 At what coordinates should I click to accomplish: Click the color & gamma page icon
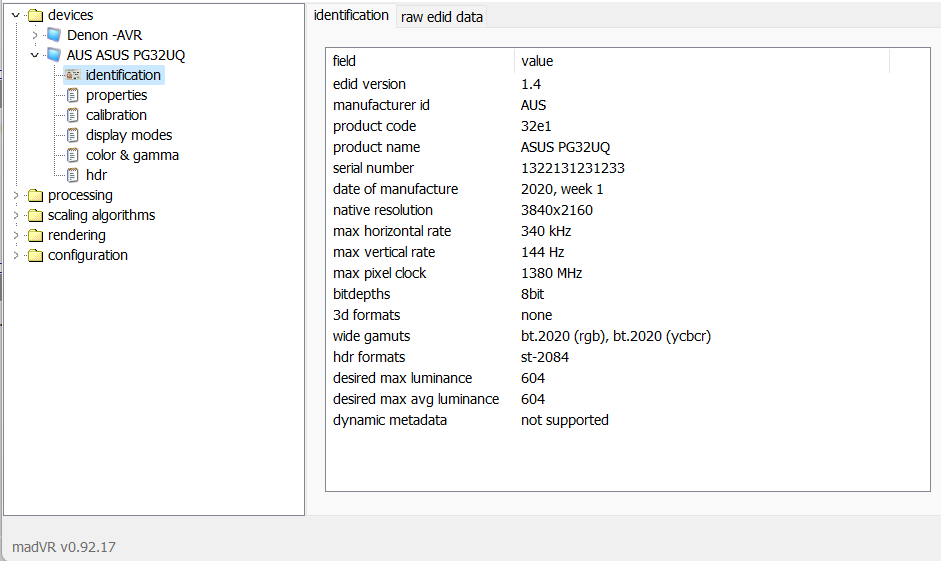click(x=73, y=155)
